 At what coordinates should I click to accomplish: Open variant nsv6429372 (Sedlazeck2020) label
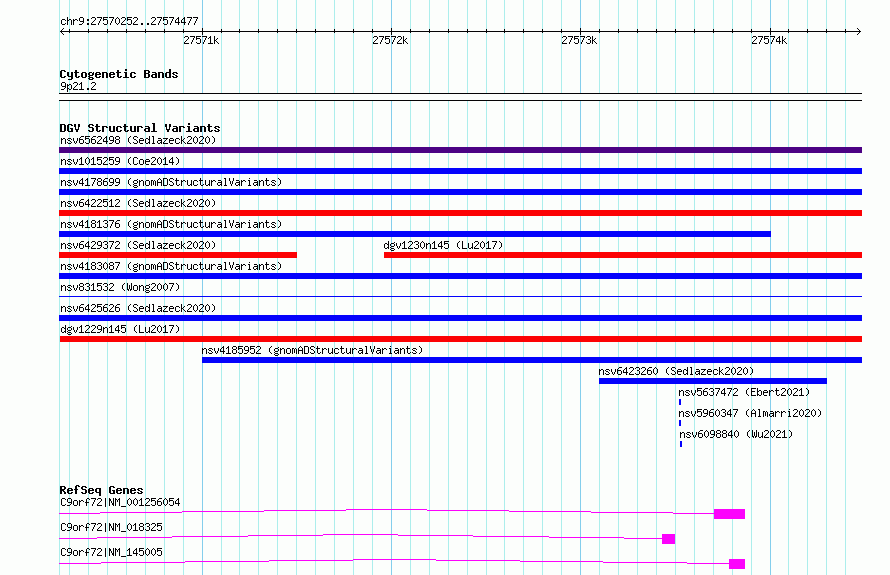[x=138, y=245]
